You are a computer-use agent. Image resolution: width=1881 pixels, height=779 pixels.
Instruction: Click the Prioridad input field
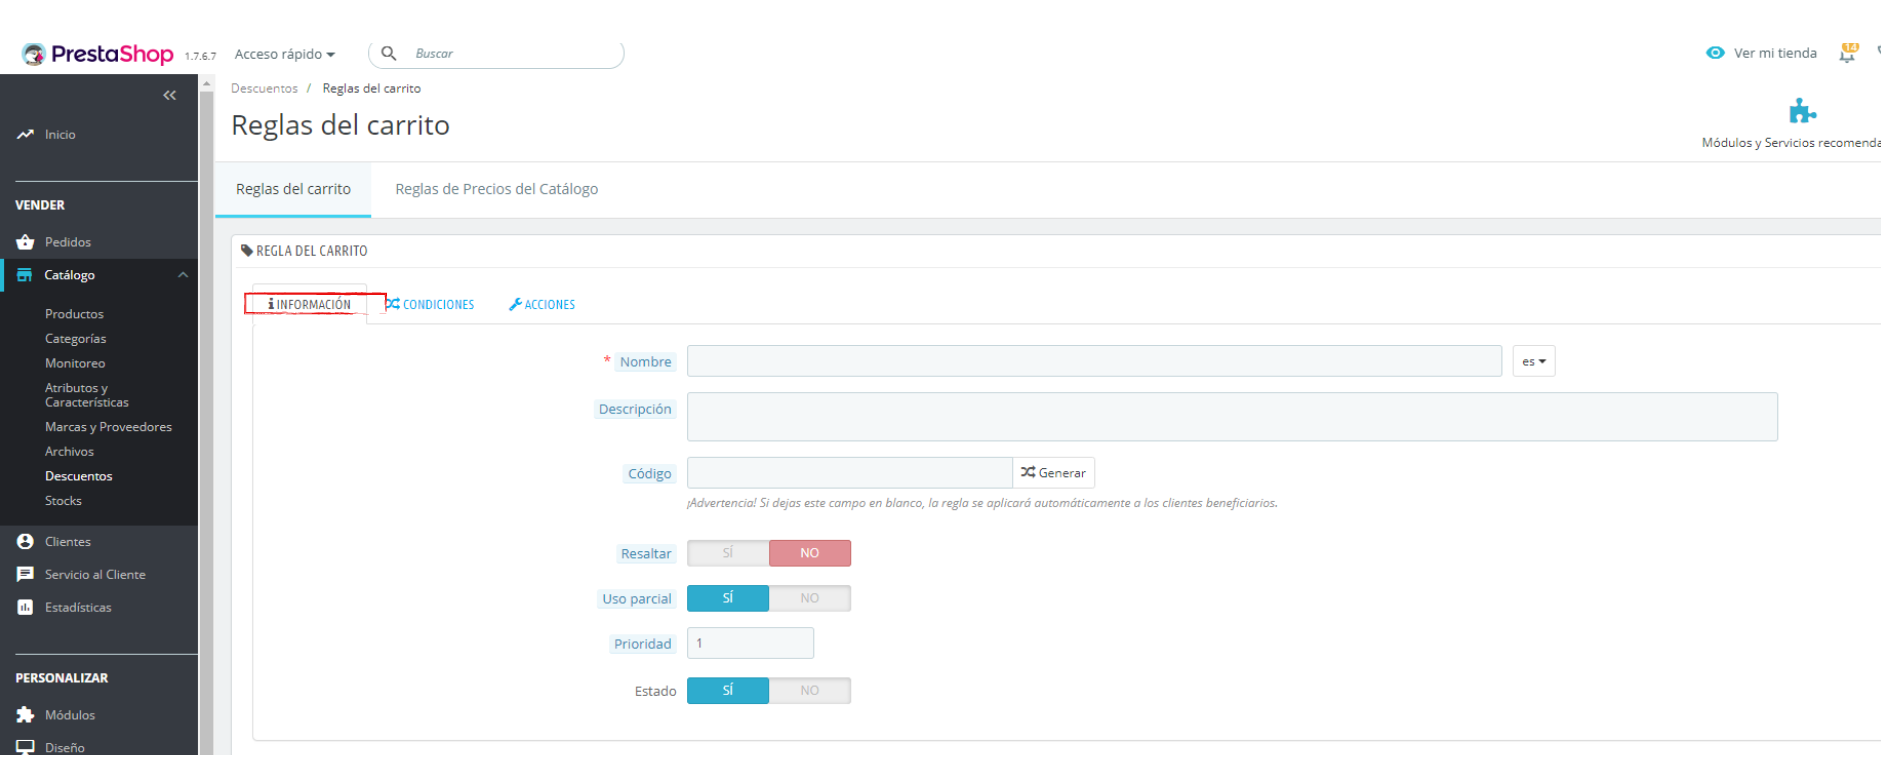750,643
